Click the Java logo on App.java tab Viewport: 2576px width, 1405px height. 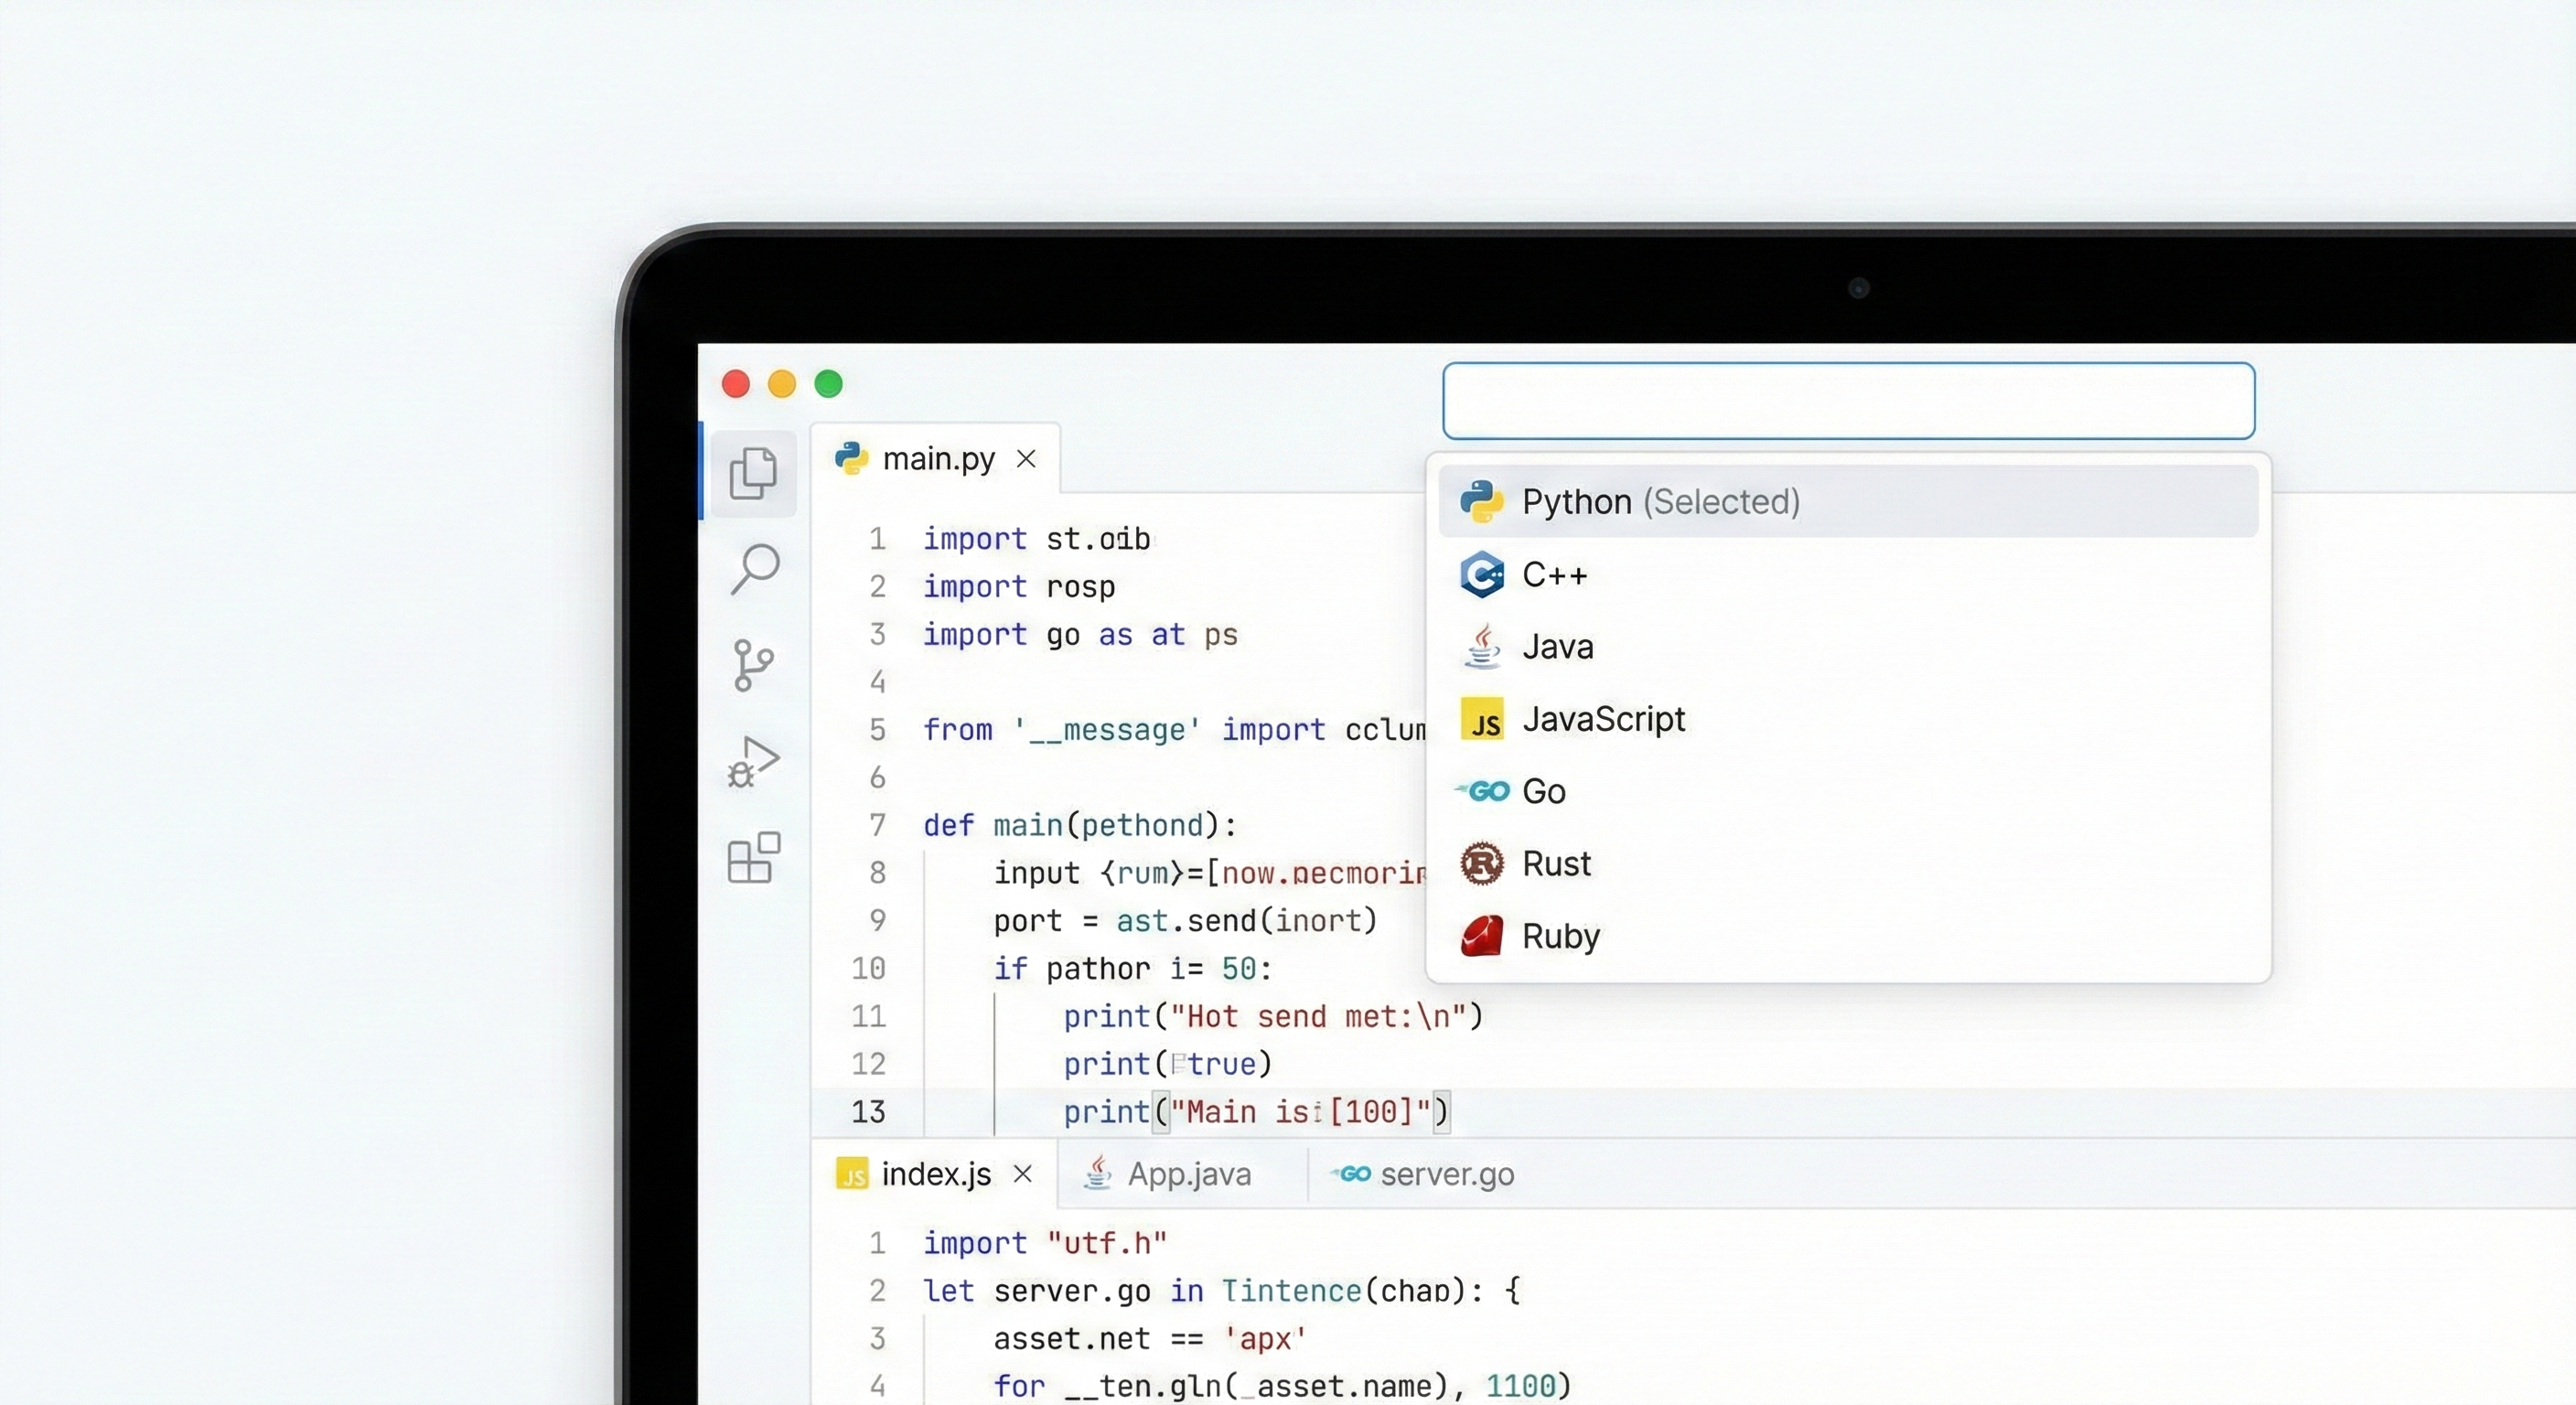(1098, 1172)
